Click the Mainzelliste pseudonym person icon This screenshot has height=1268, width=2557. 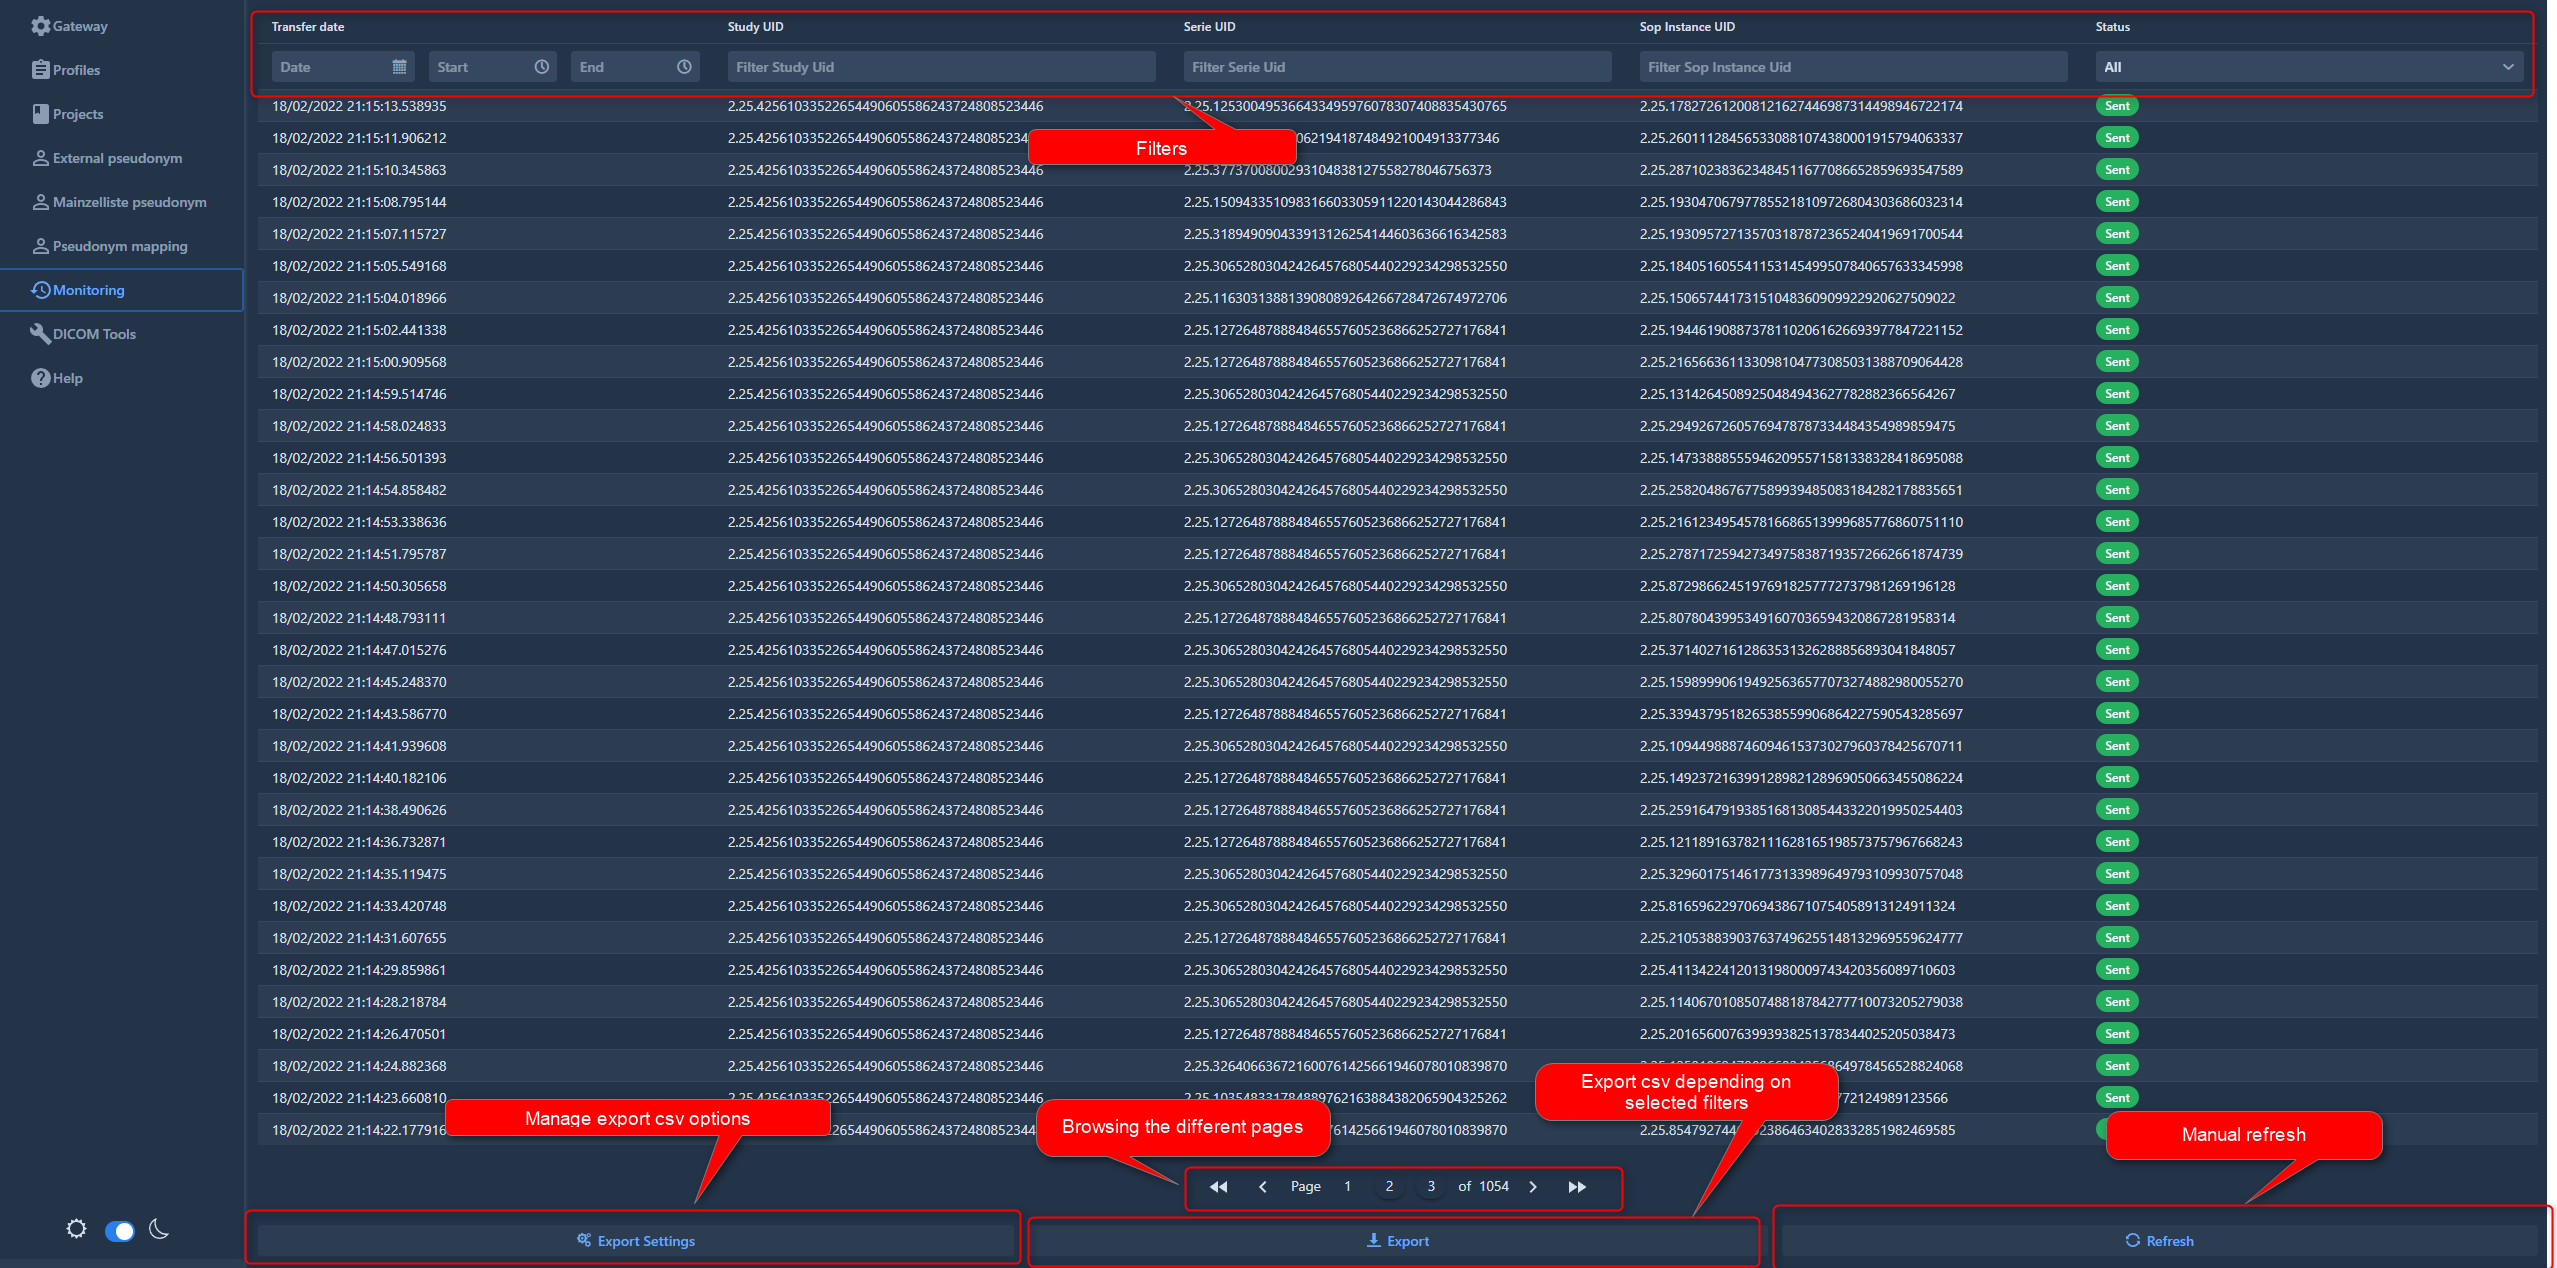[x=41, y=202]
